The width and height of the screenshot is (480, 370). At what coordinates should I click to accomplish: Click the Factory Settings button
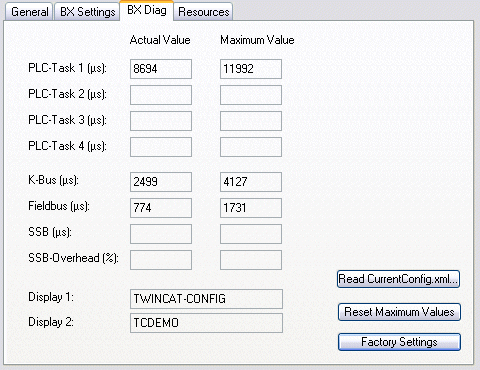pyautogui.click(x=399, y=342)
